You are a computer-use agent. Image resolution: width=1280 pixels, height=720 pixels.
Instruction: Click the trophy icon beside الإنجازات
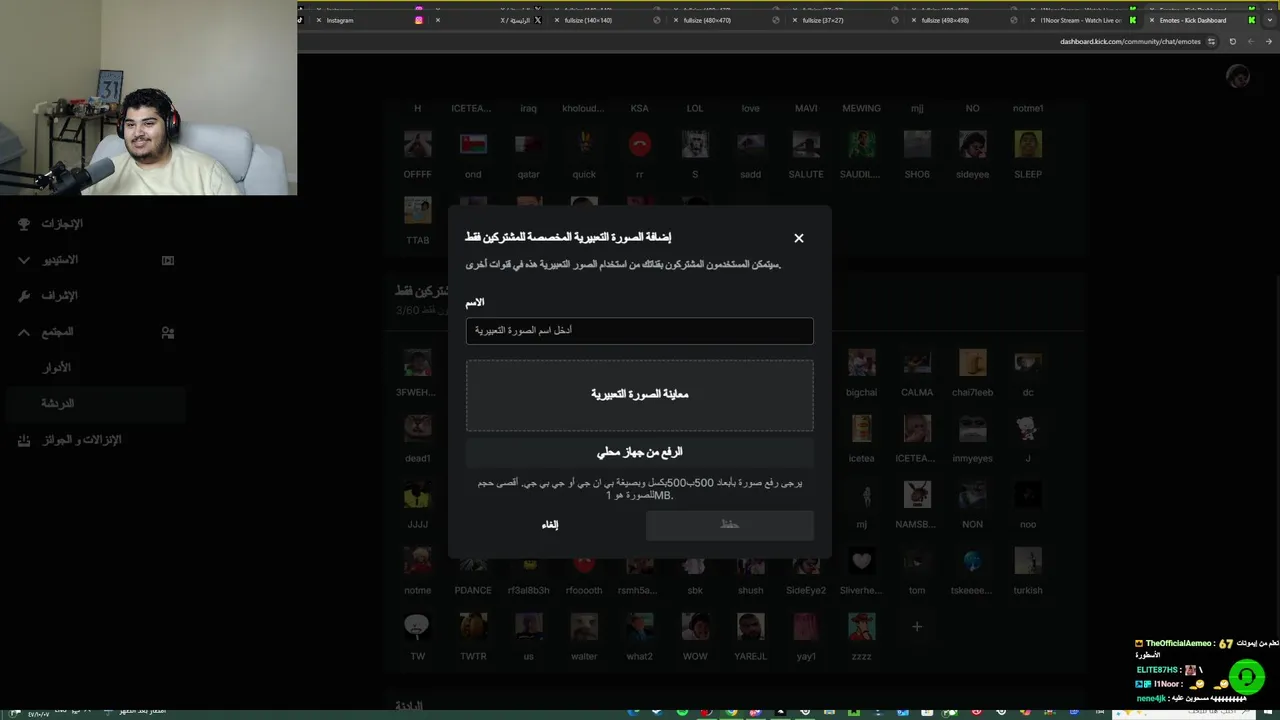click(x=24, y=224)
